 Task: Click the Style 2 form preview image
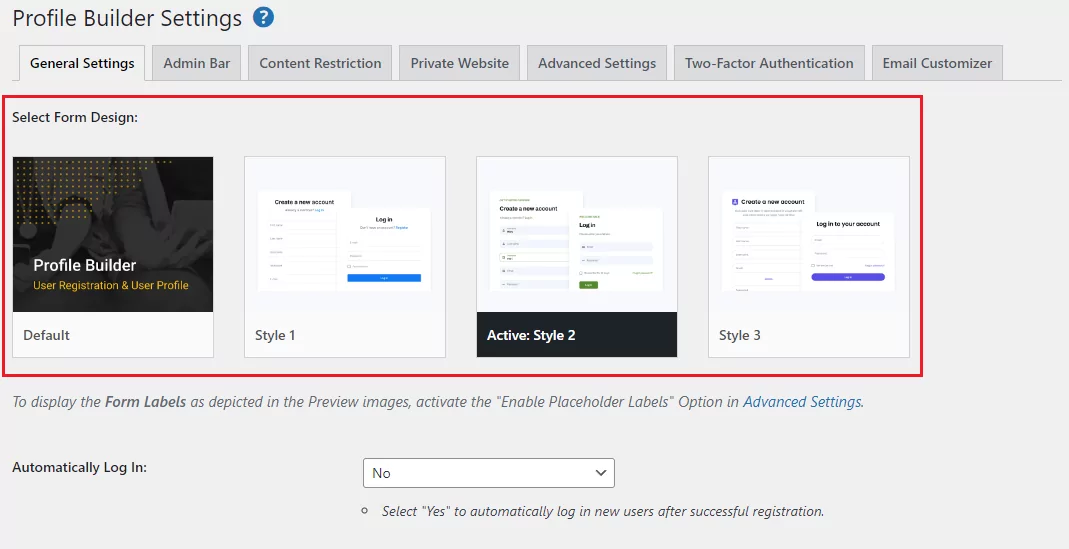tap(577, 234)
